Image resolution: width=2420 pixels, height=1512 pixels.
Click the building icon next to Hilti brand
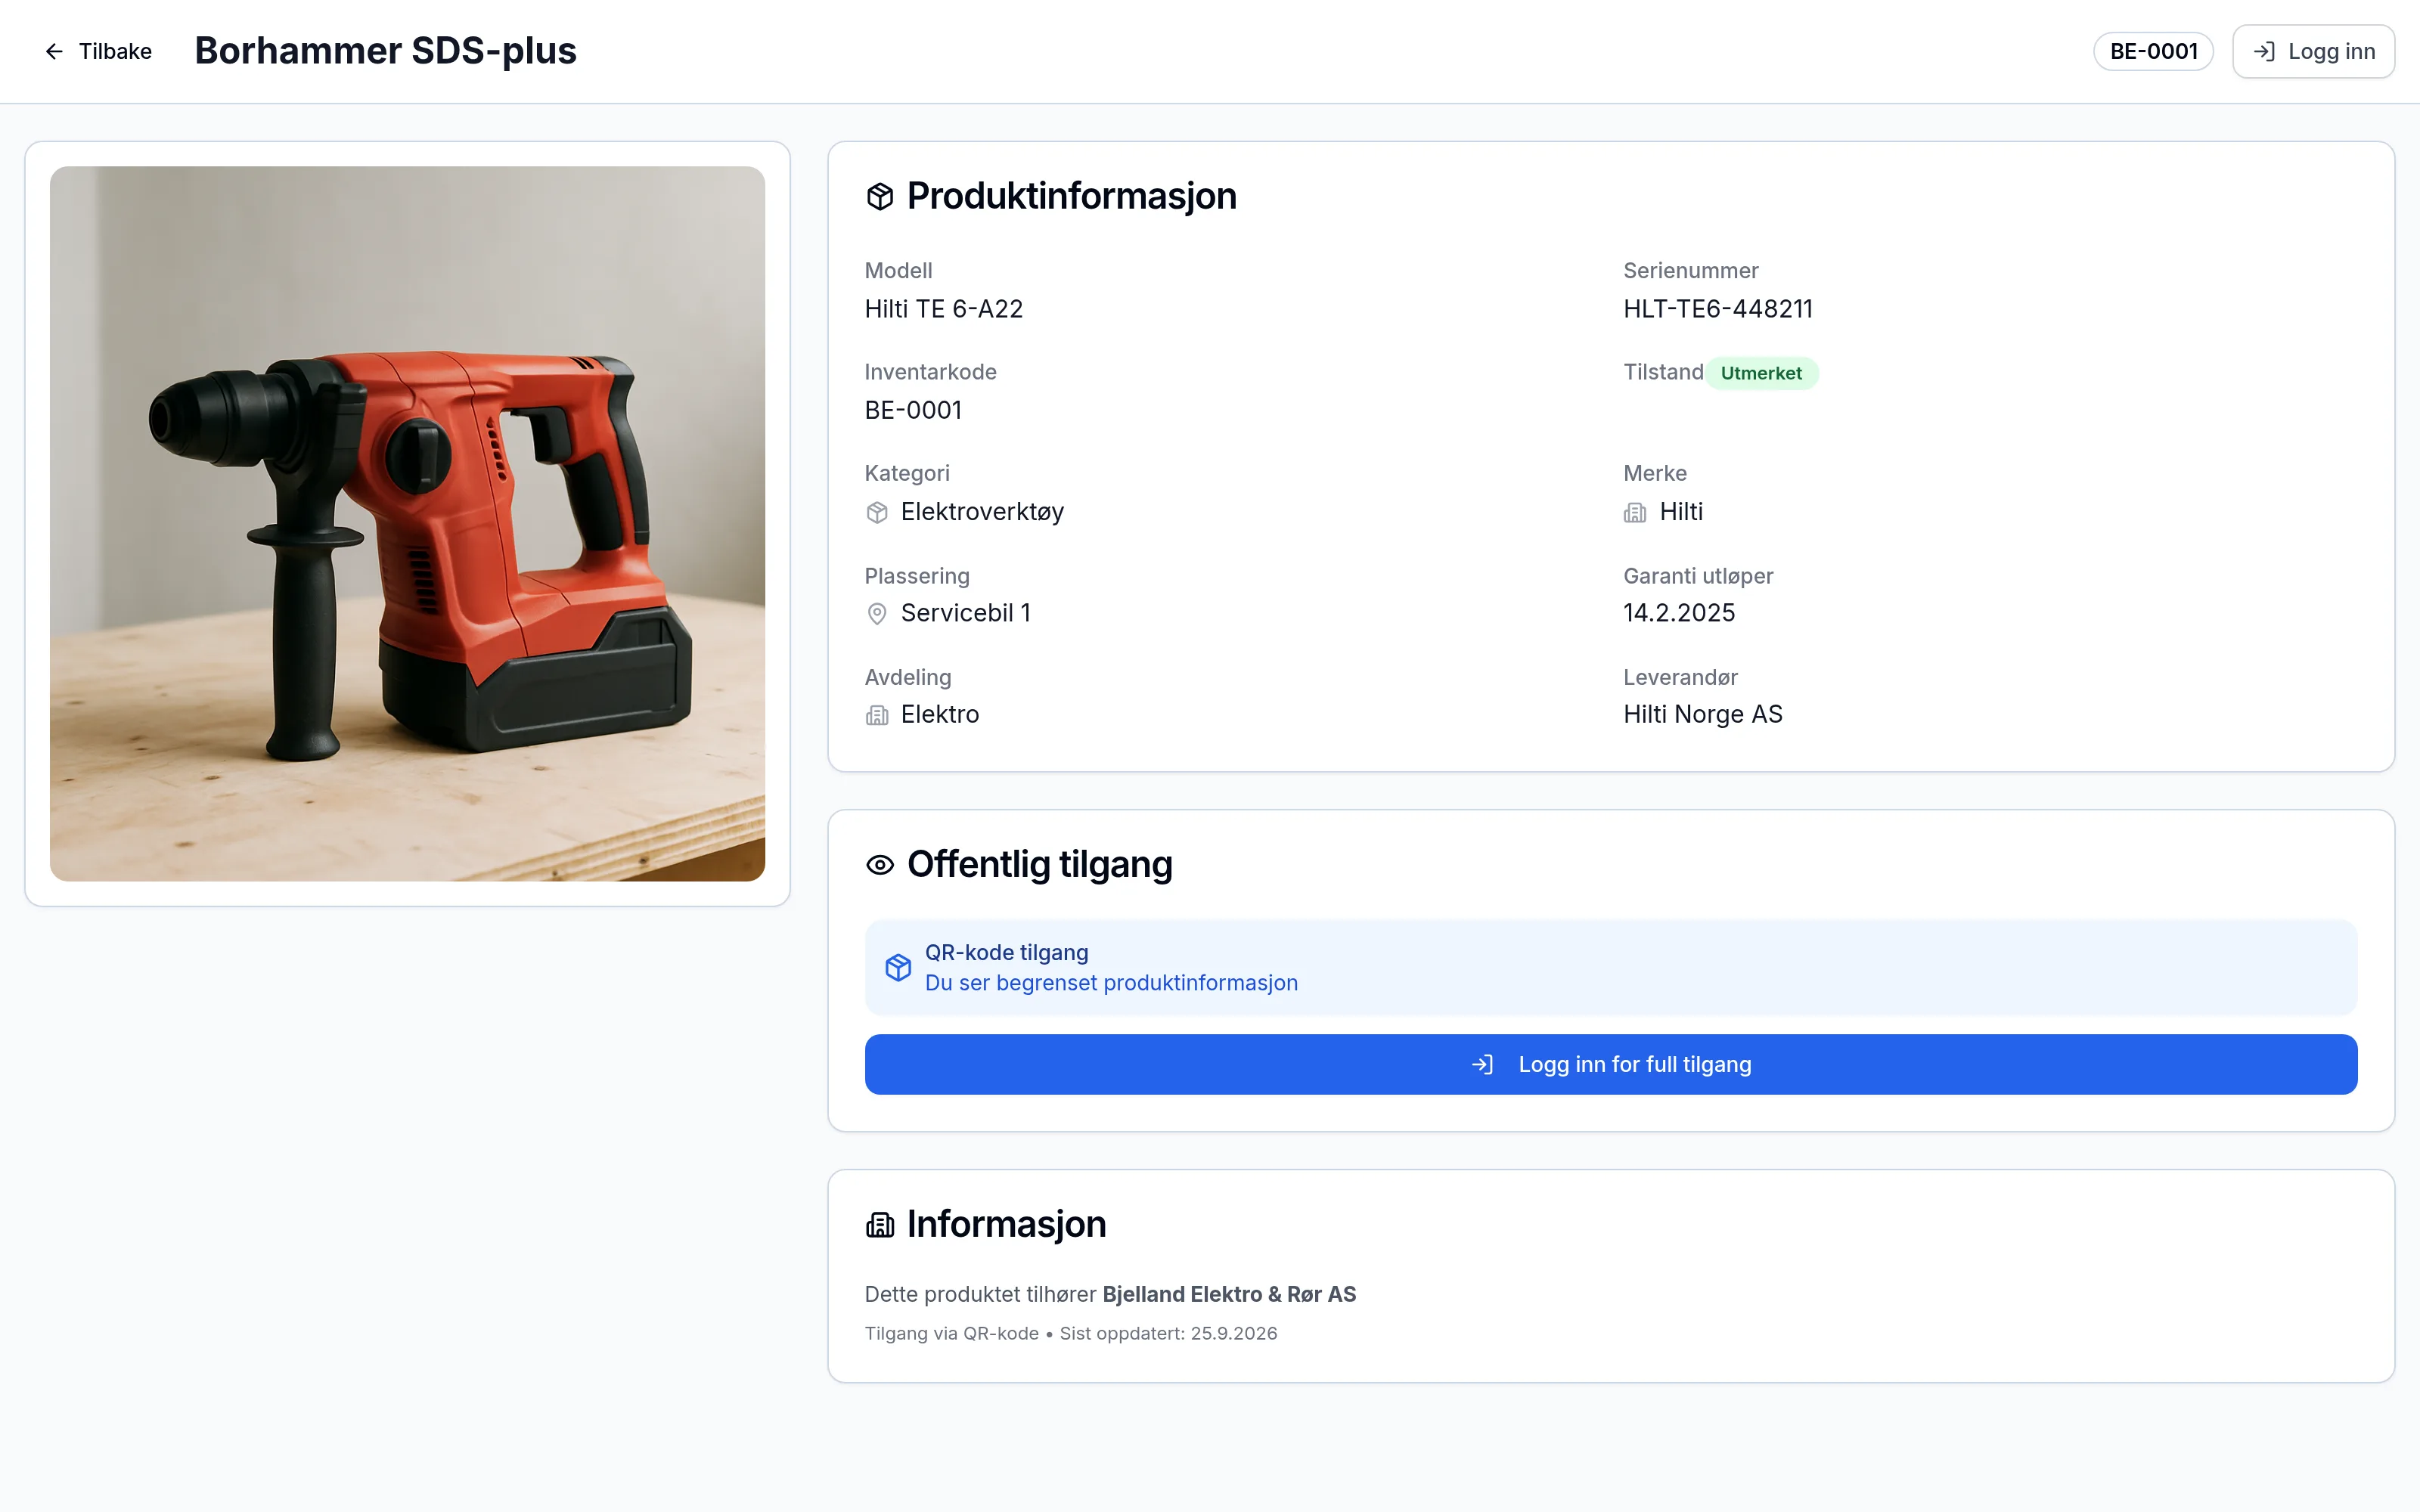(1635, 513)
